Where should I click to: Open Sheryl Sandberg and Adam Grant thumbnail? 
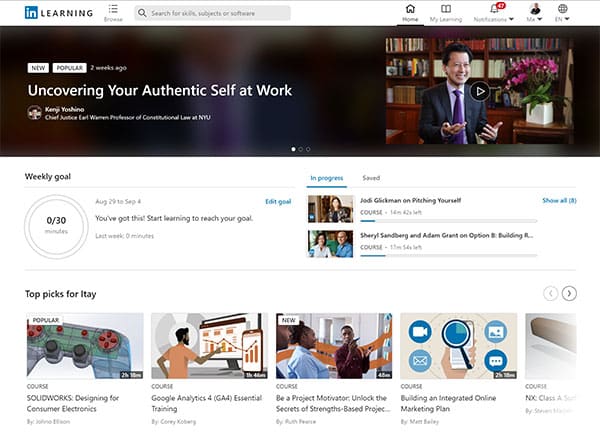(x=331, y=244)
